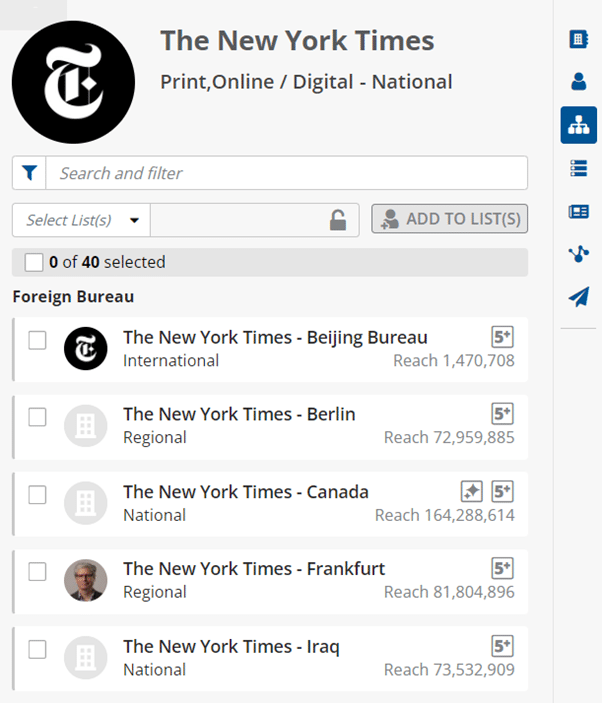The width and height of the screenshot is (602, 703).
Task: Click the Iraq placeholder building avatar
Action: click(x=86, y=658)
